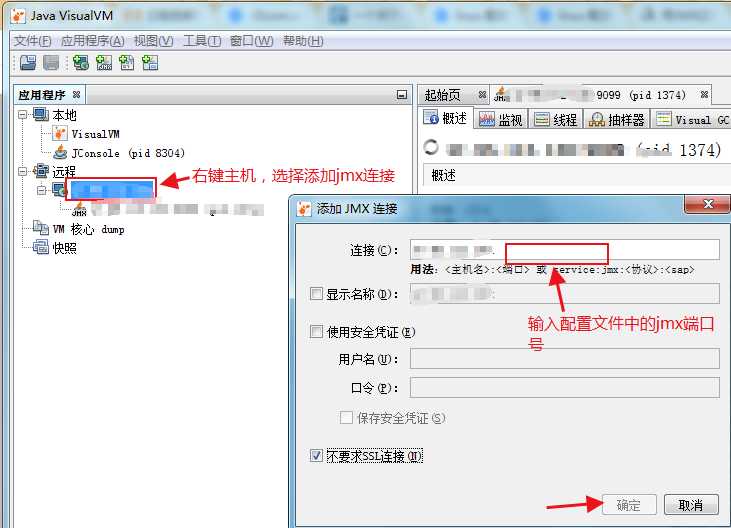
Task: Enable the 使用安全凭证 checkbox
Action: tap(316, 331)
